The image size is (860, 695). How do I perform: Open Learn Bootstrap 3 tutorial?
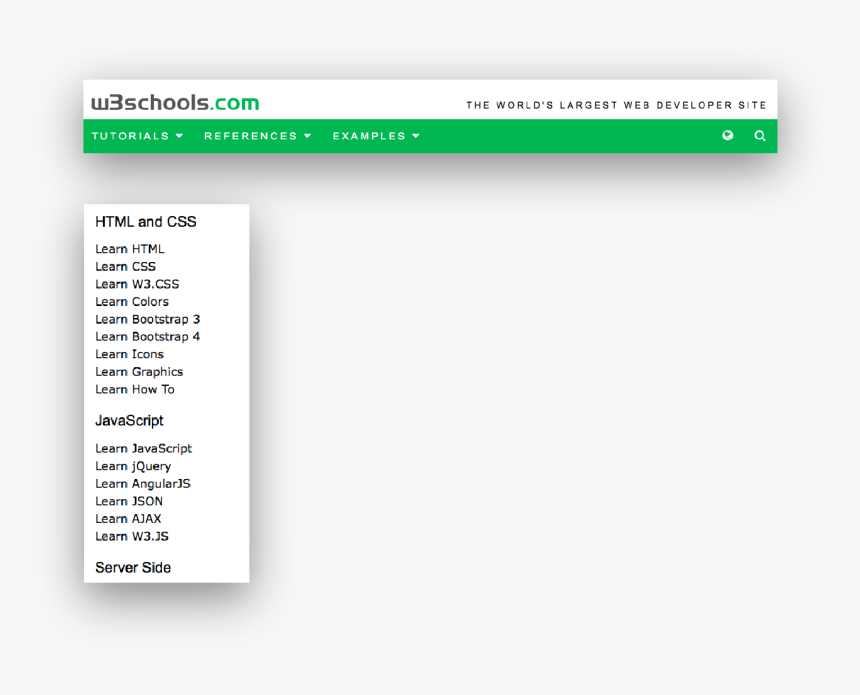coord(148,319)
